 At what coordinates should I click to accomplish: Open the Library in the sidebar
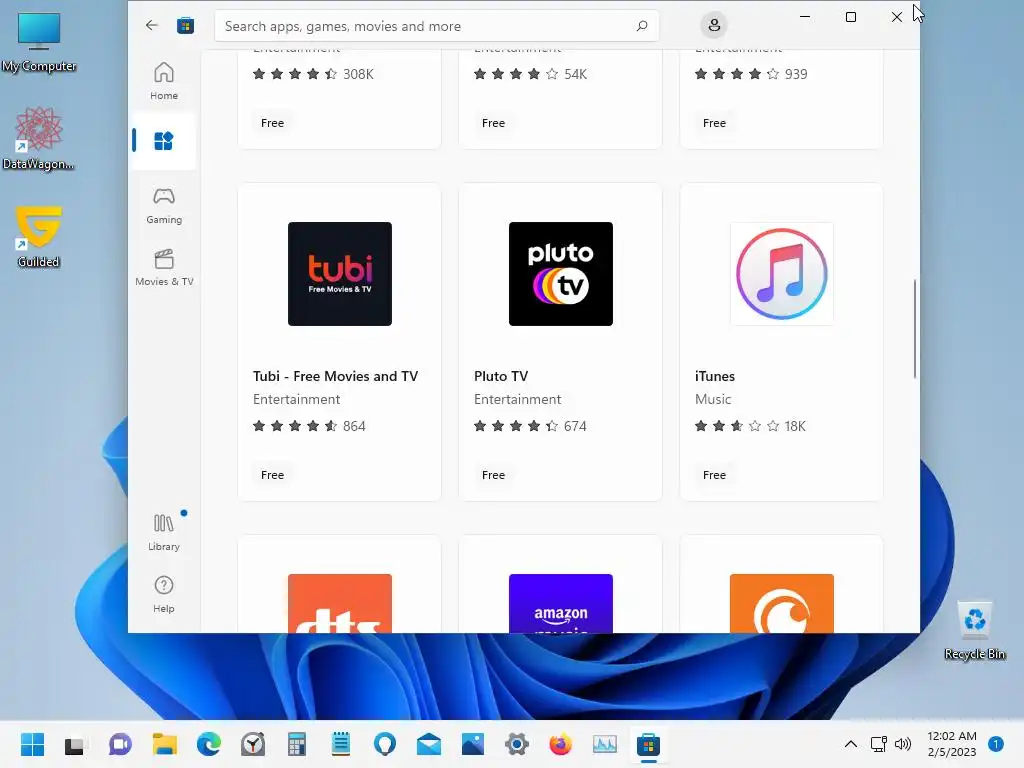(163, 532)
